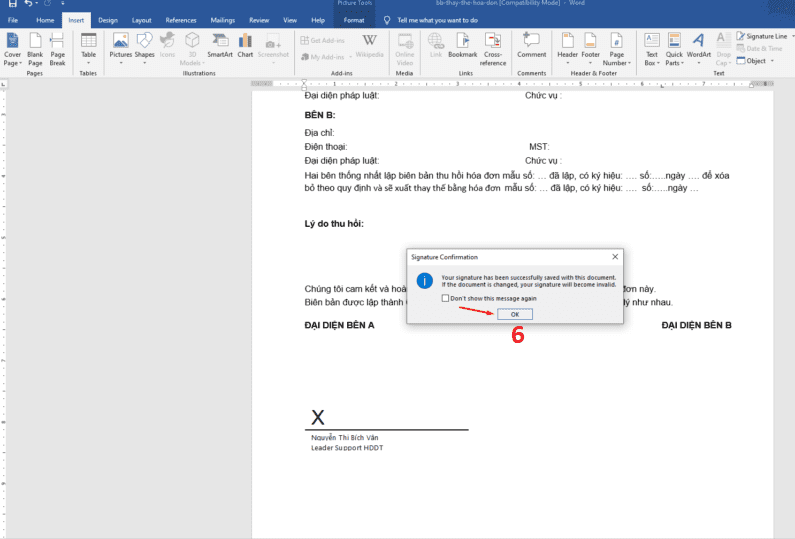Insert a SmartArt graphic
Viewport: 795px width, 539px height.
point(220,46)
